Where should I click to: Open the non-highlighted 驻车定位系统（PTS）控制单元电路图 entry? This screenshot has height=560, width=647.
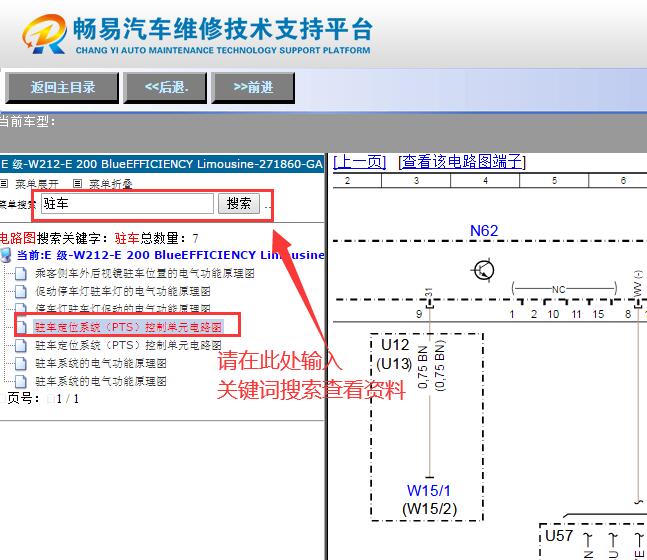point(128,345)
